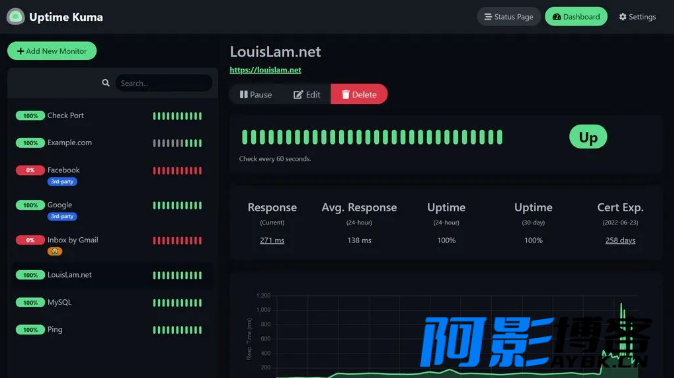Click the green Up status badge
Viewport: 674px width, 378px height.
click(588, 137)
